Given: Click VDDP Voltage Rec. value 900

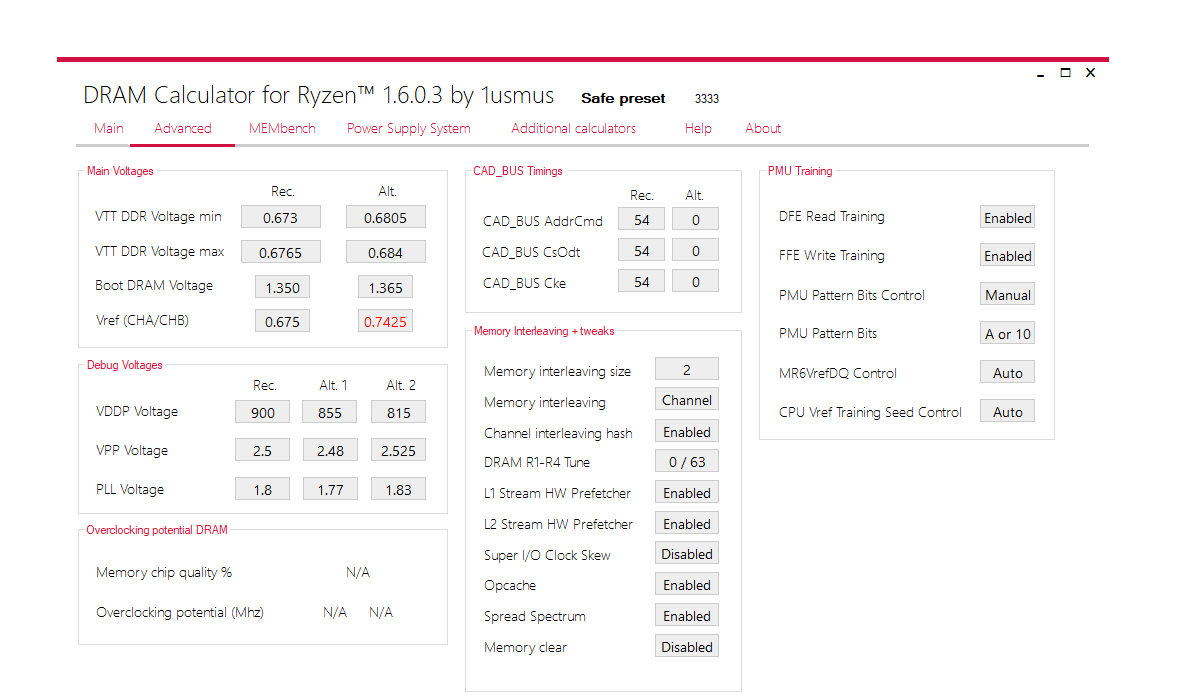Looking at the screenshot, I should click(x=262, y=412).
